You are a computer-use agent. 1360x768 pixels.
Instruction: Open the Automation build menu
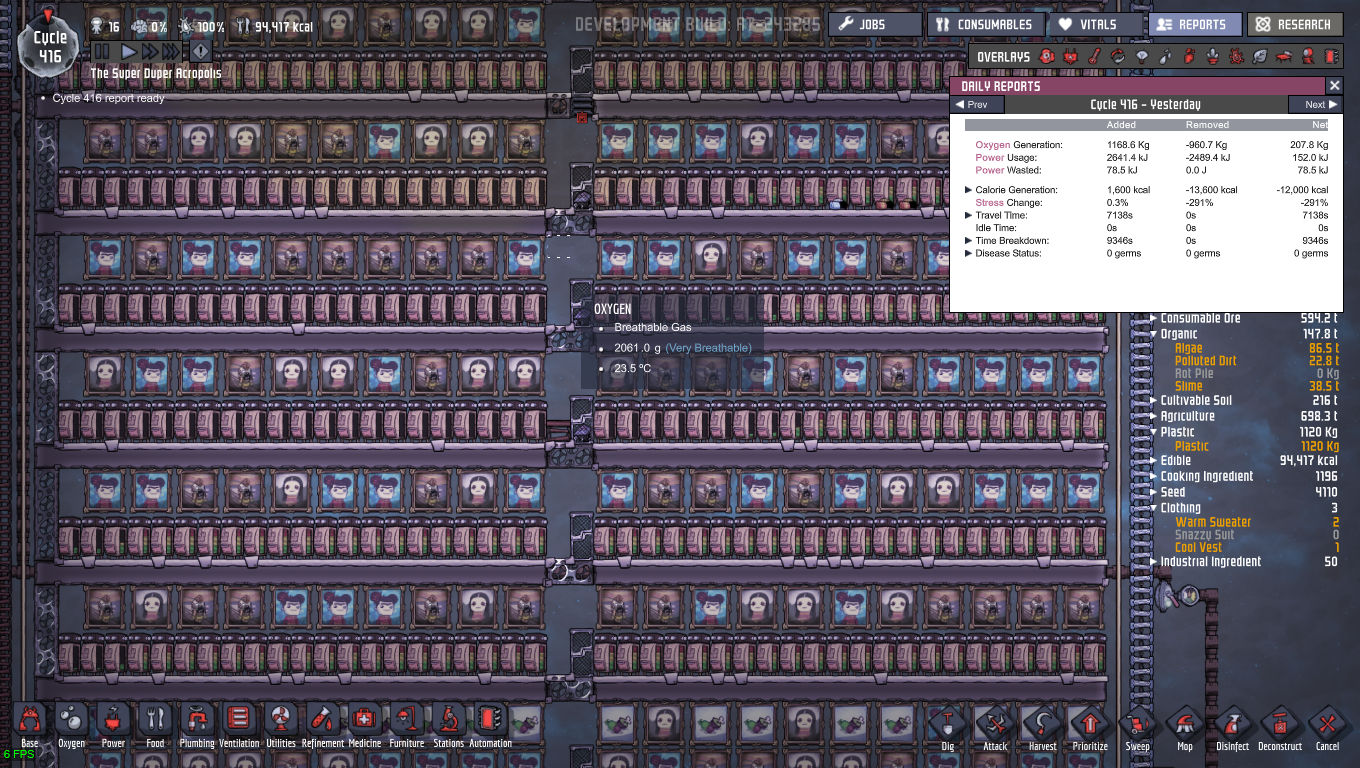click(x=490, y=722)
